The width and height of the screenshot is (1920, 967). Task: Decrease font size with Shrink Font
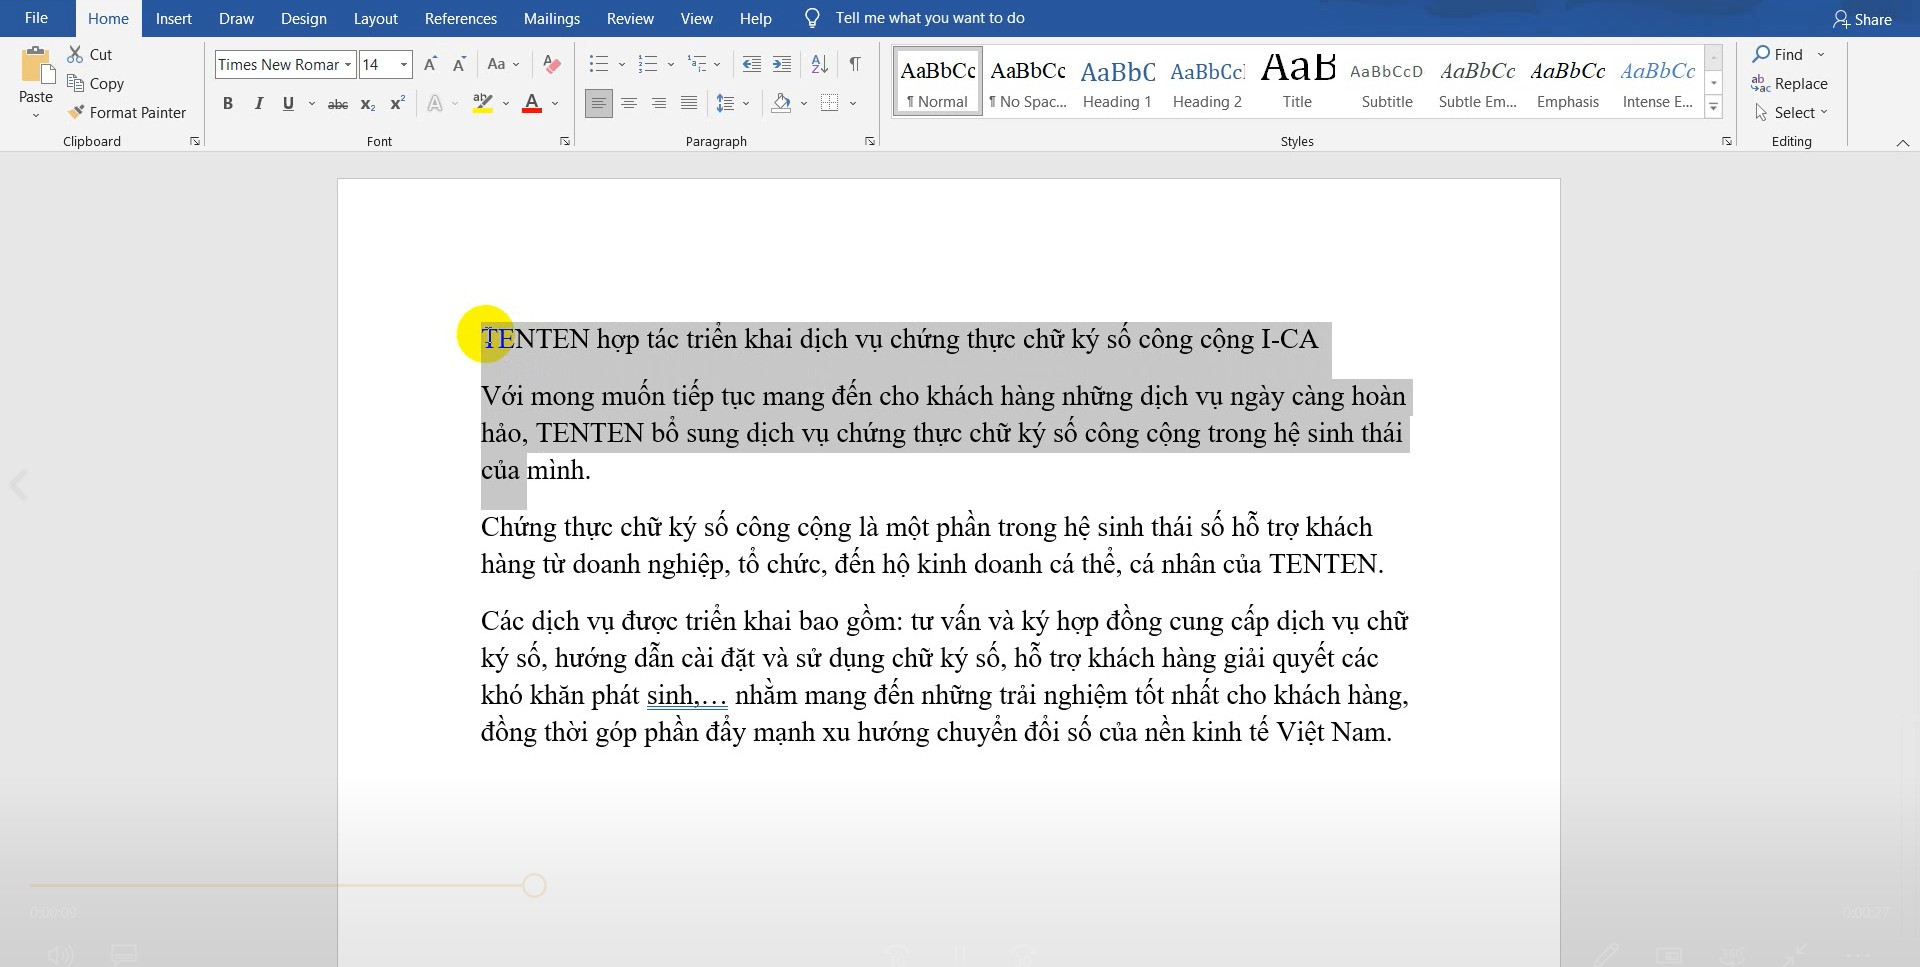(x=459, y=64)
